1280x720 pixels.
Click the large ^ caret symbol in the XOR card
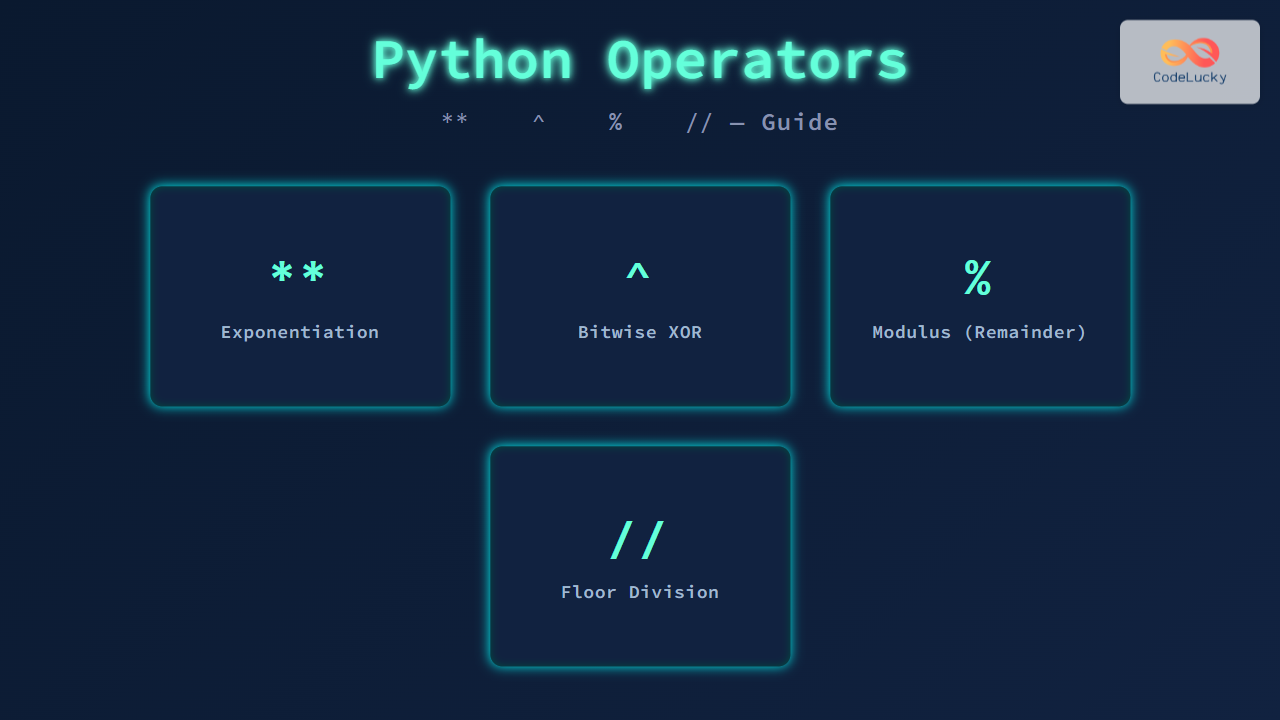click(x=638, y=272)
